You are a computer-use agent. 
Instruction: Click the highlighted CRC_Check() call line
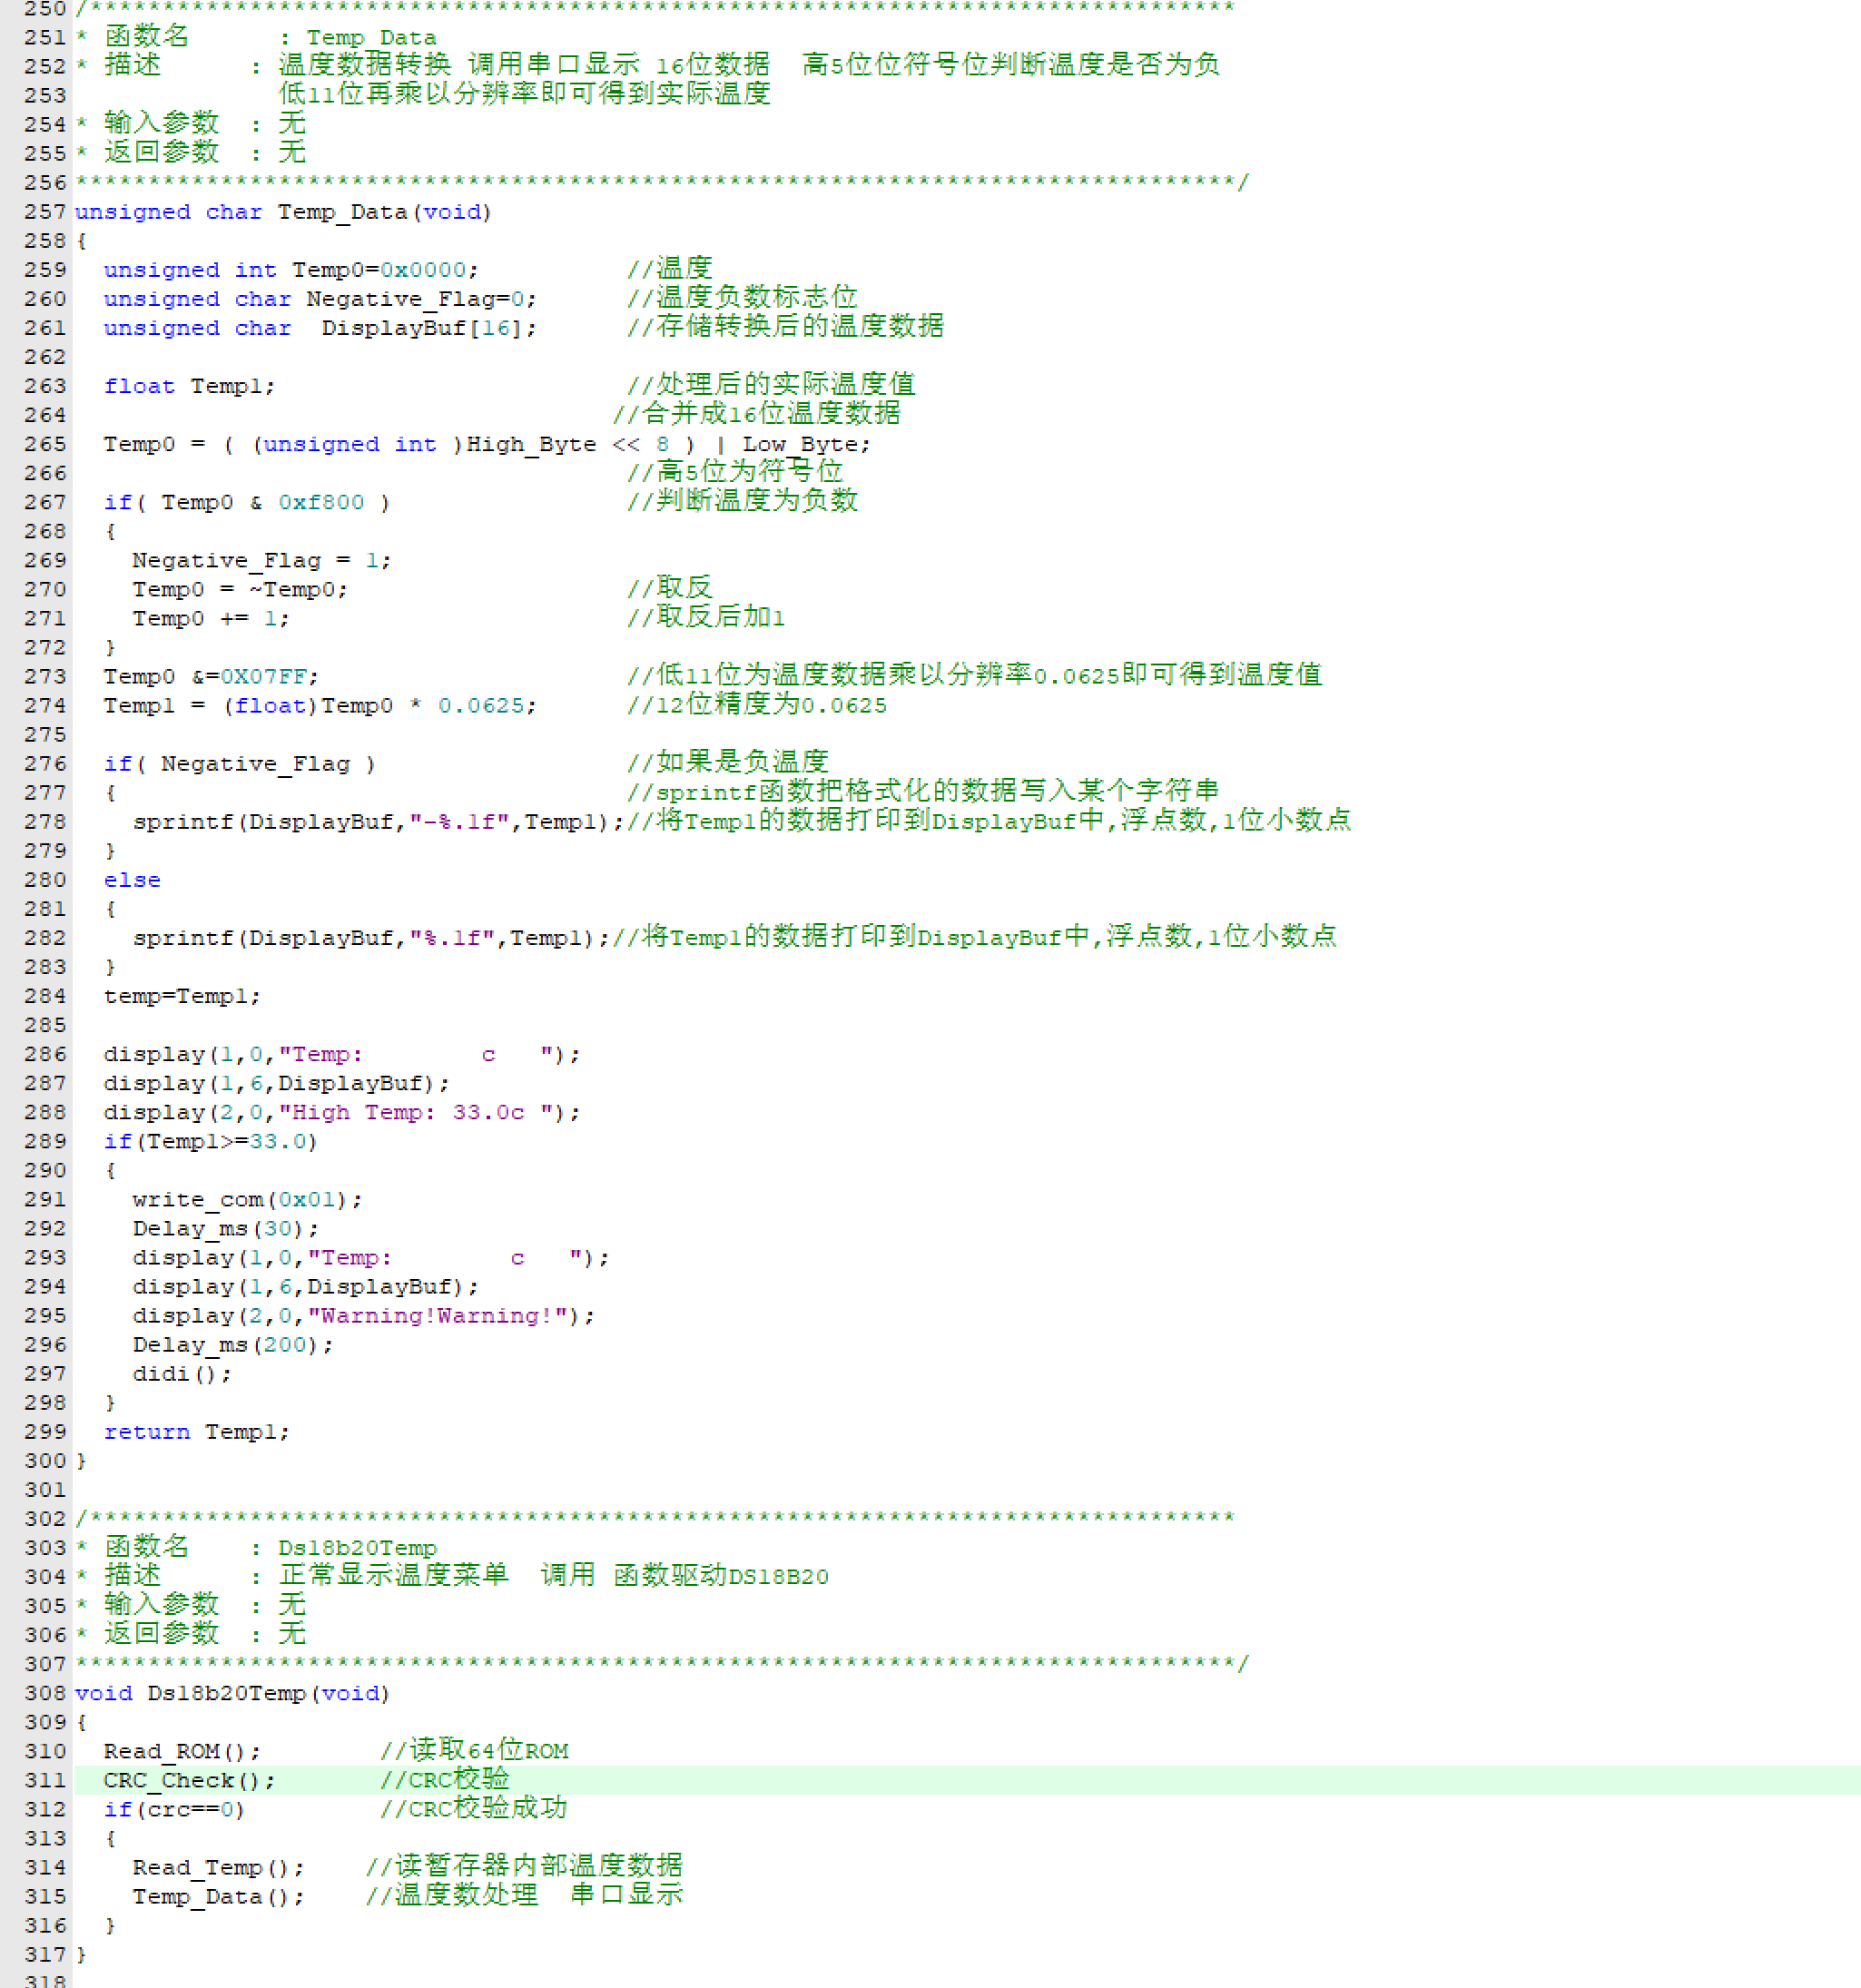[188, 1780]
